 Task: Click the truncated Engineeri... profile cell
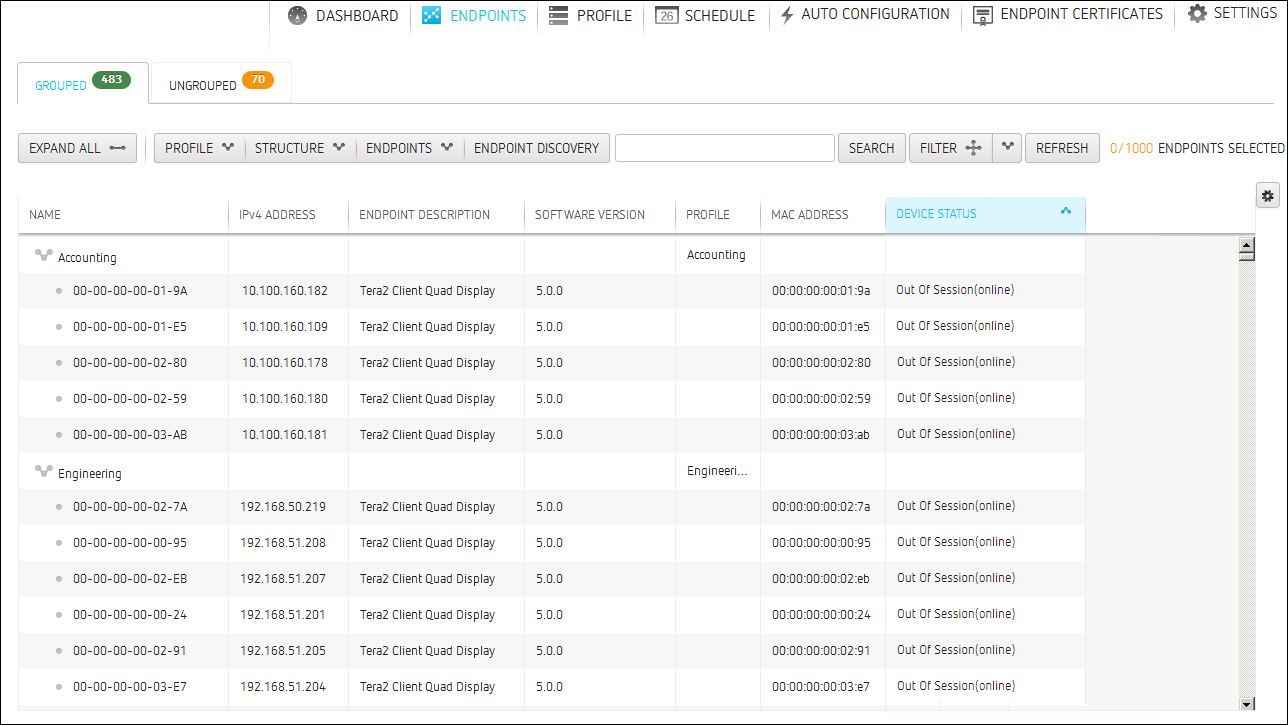tap(717, 471)
